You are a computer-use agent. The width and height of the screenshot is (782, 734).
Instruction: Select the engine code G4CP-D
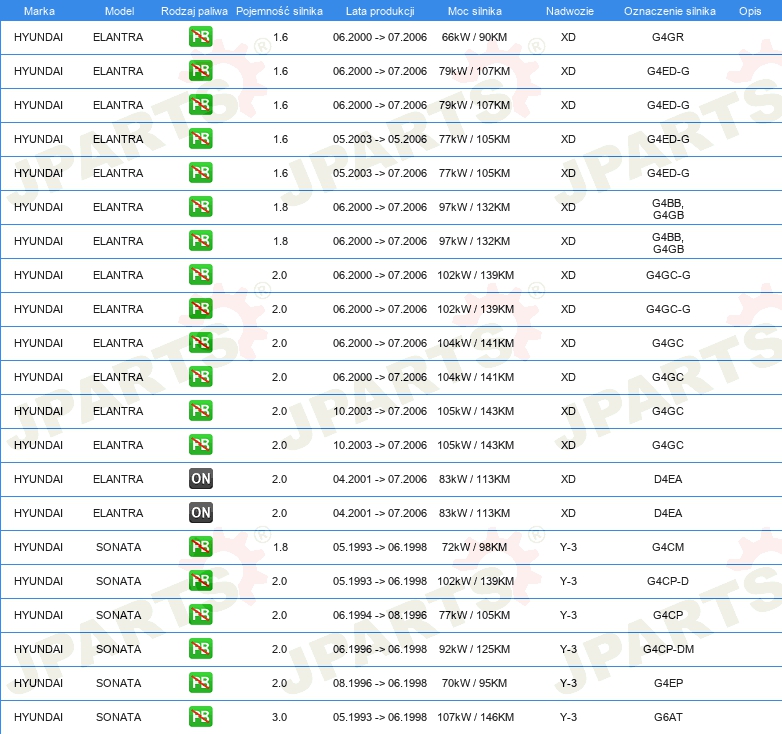coord(668,581)
